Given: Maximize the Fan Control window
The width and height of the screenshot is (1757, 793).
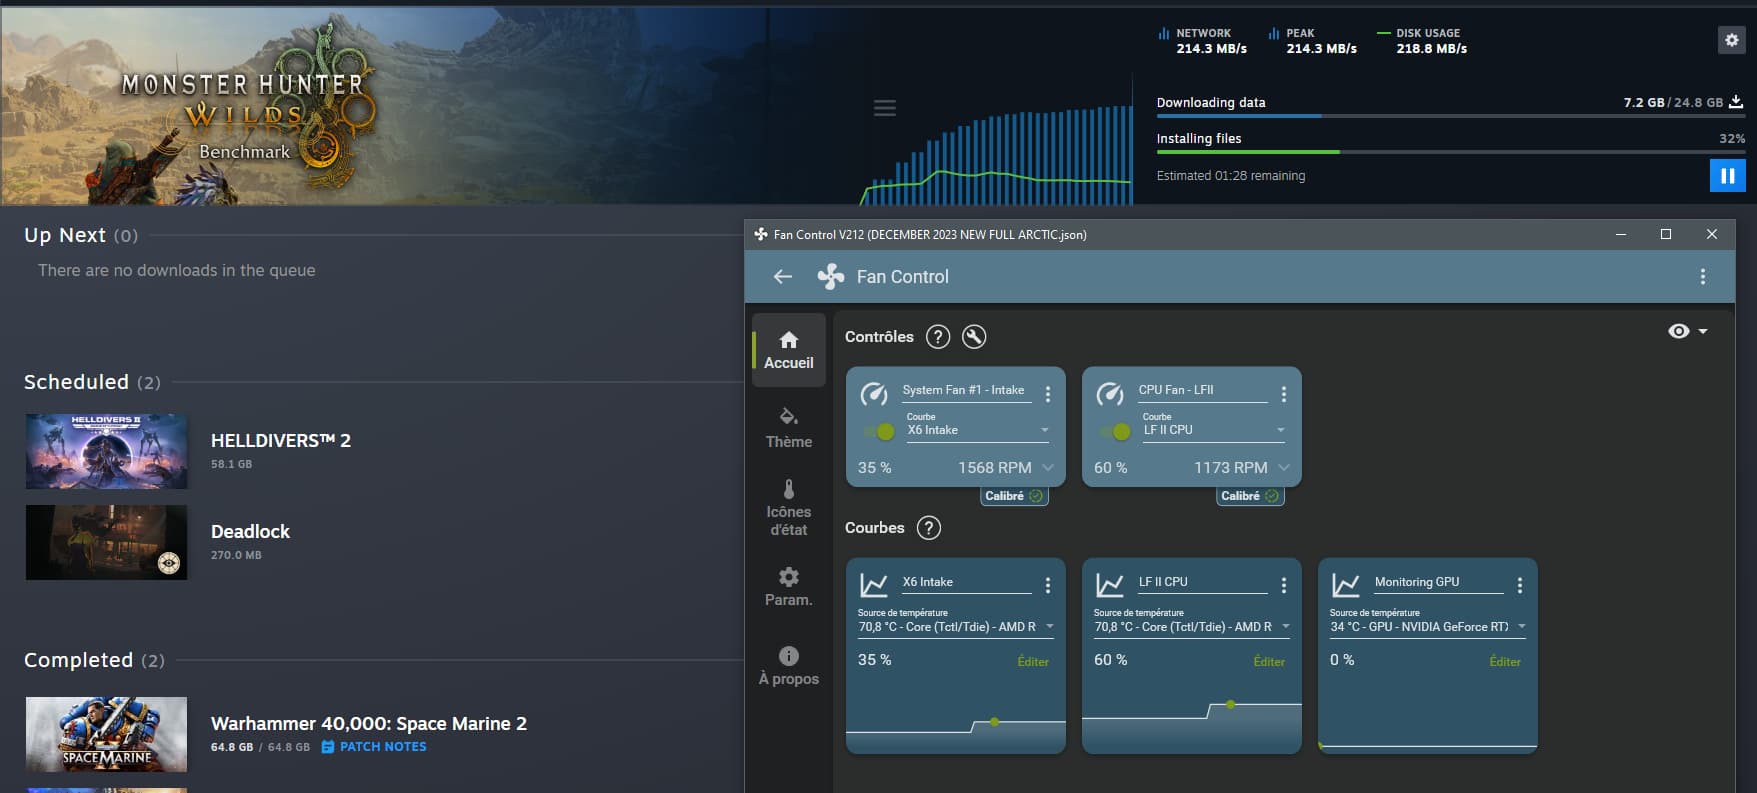Looking at the screenshot, I should point(1666,234).
